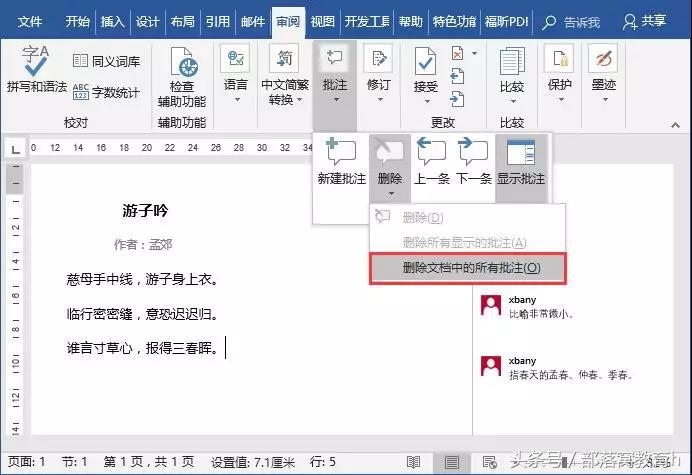Open the 同义词库 thesaurus
Screen dimensions: 692x475
click(106, 61)
